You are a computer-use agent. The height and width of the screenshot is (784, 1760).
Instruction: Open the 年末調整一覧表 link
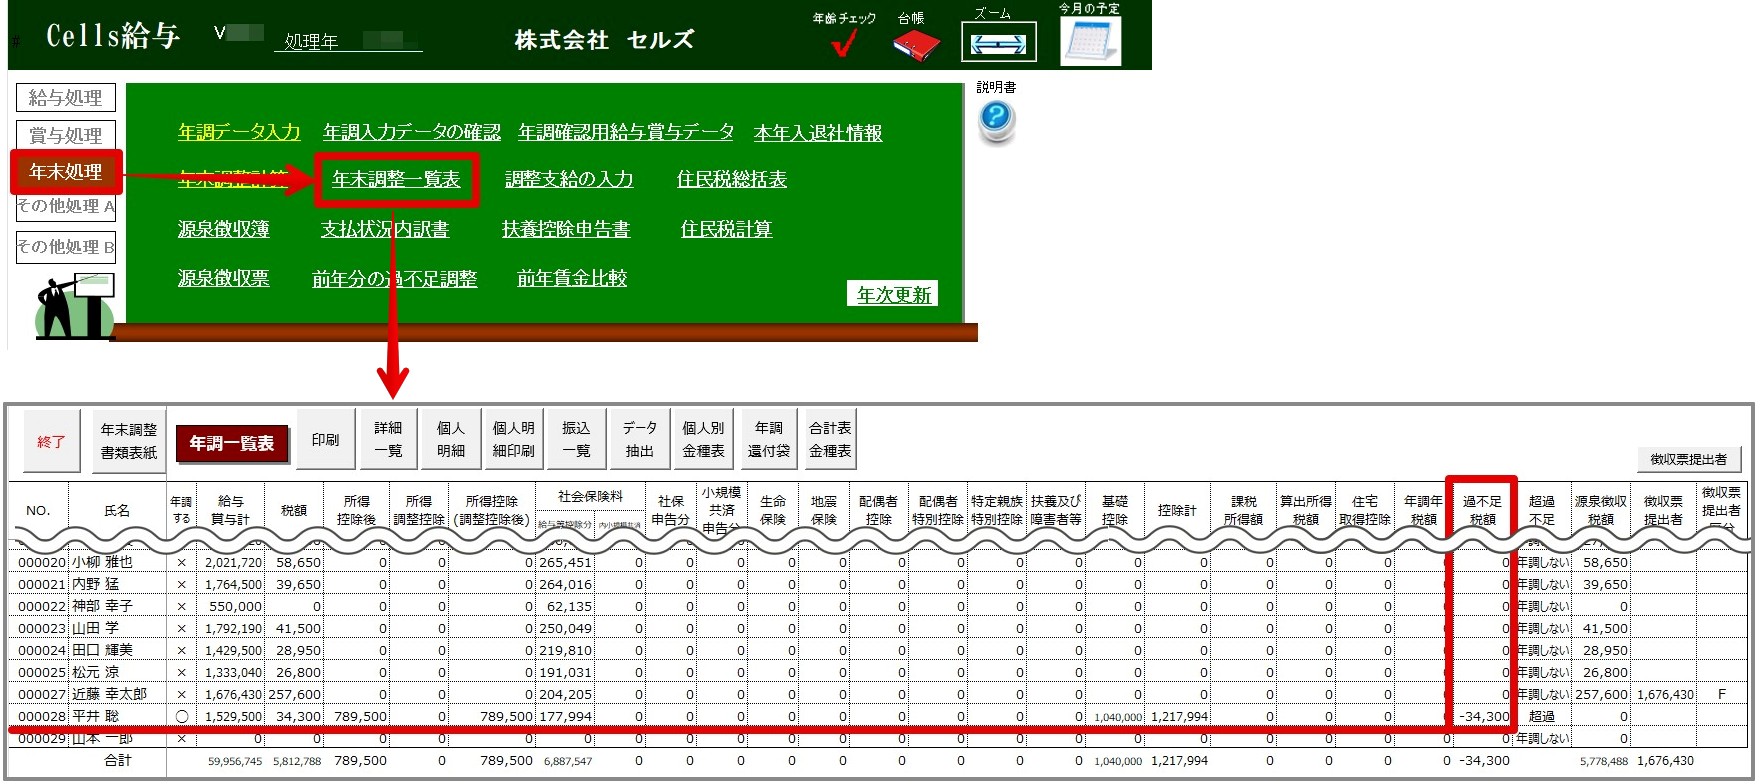point(396,179)
